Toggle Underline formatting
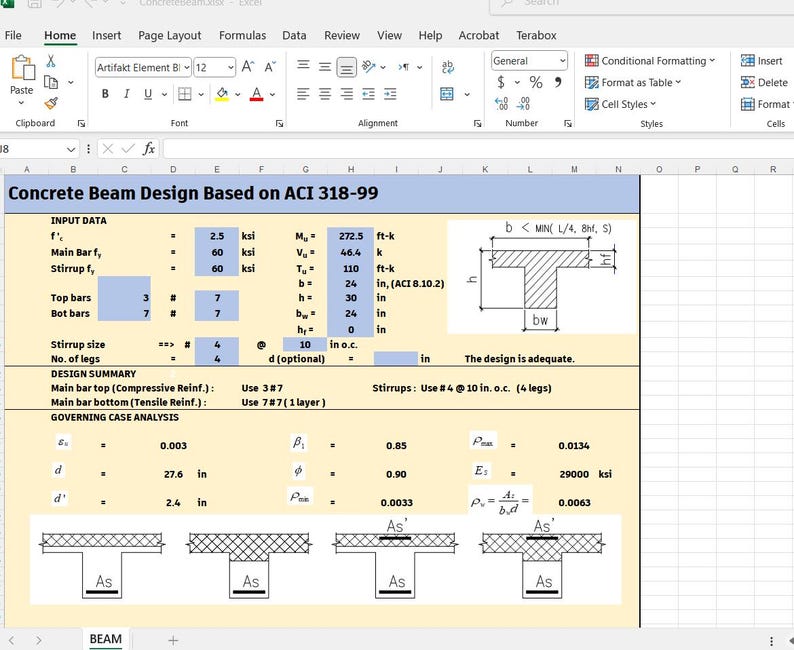This screenshot has width=794, height=650. click(x=148, y=94)
